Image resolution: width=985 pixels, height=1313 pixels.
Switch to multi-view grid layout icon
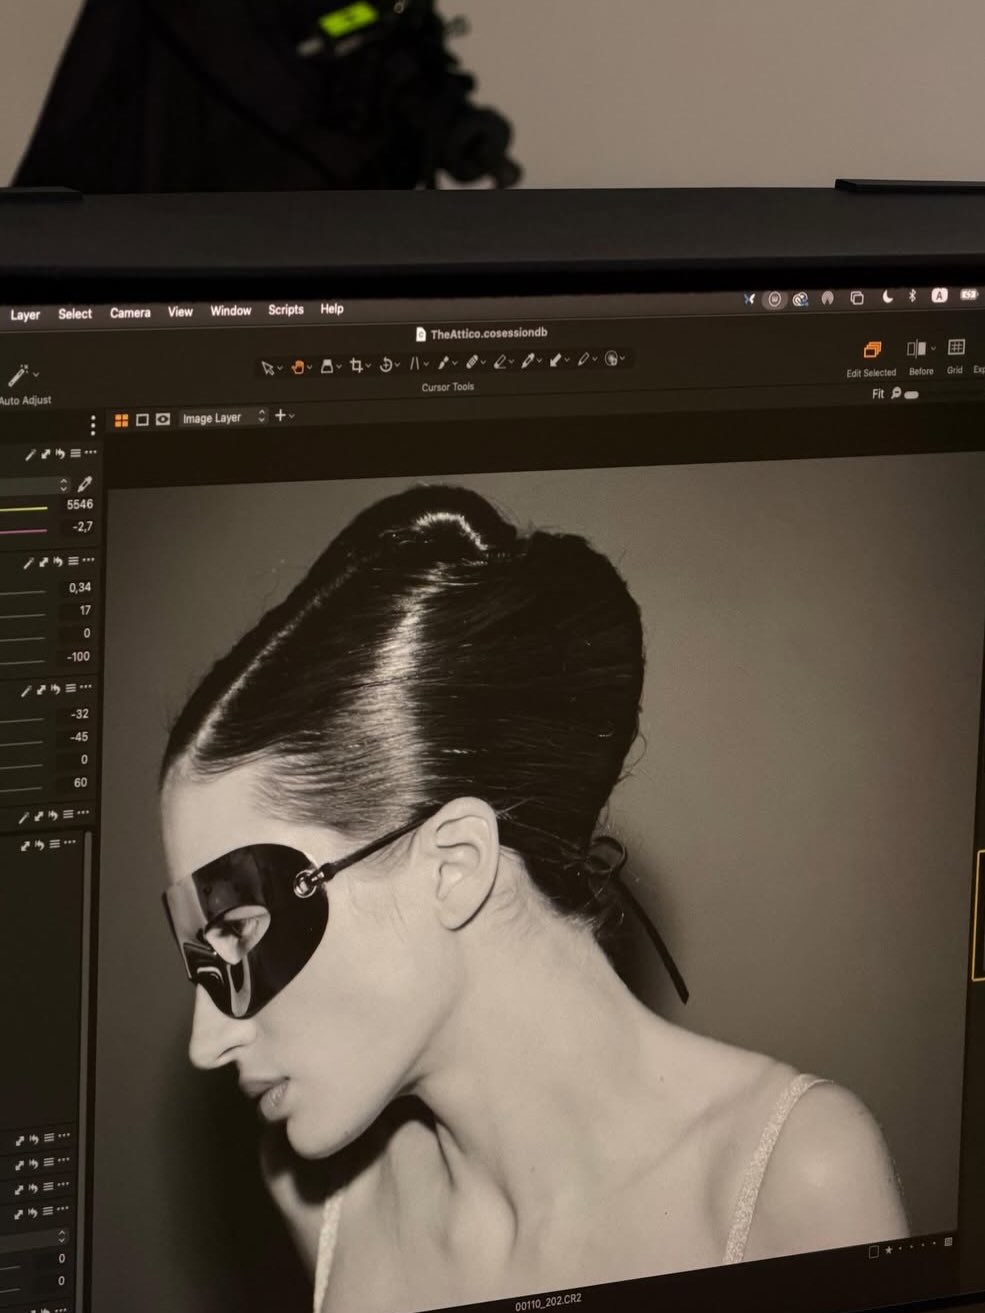point(121,420)
